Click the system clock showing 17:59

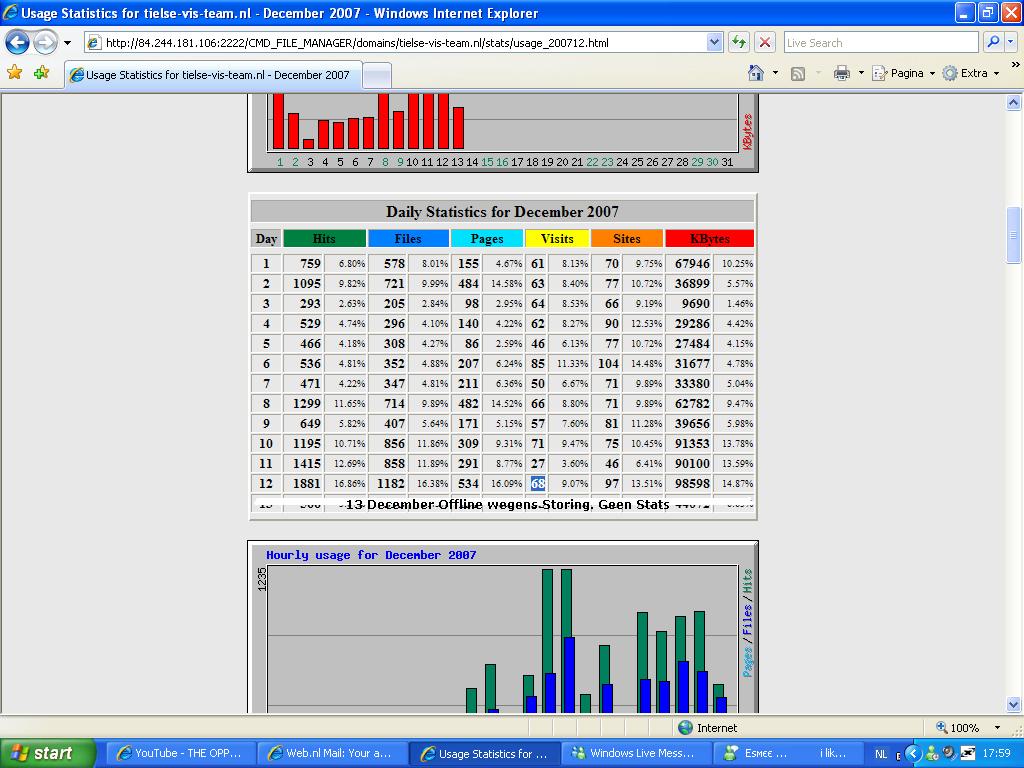coord(996,754)
